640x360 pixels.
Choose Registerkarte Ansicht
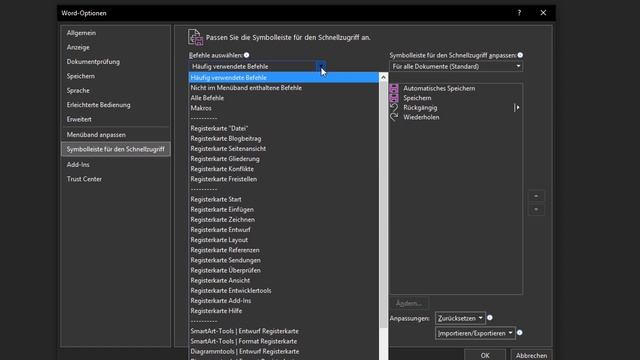click(284, 280)
